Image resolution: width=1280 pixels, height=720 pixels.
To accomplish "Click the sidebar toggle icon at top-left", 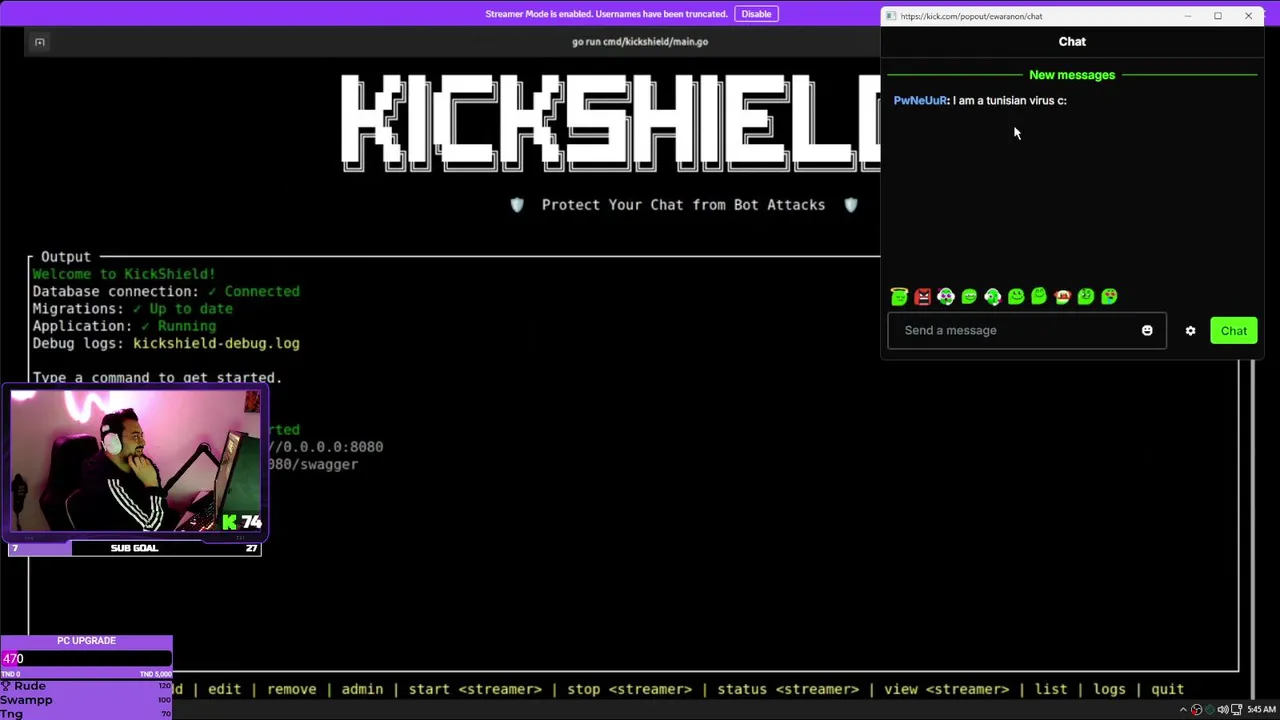I will 40,42.
